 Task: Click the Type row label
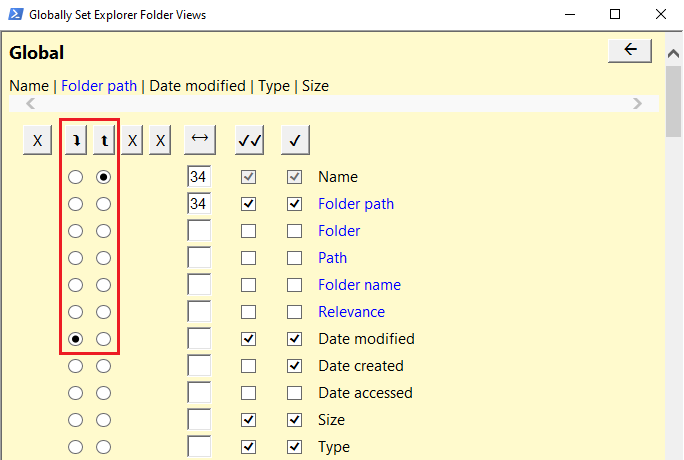click(x=334, y=447)
